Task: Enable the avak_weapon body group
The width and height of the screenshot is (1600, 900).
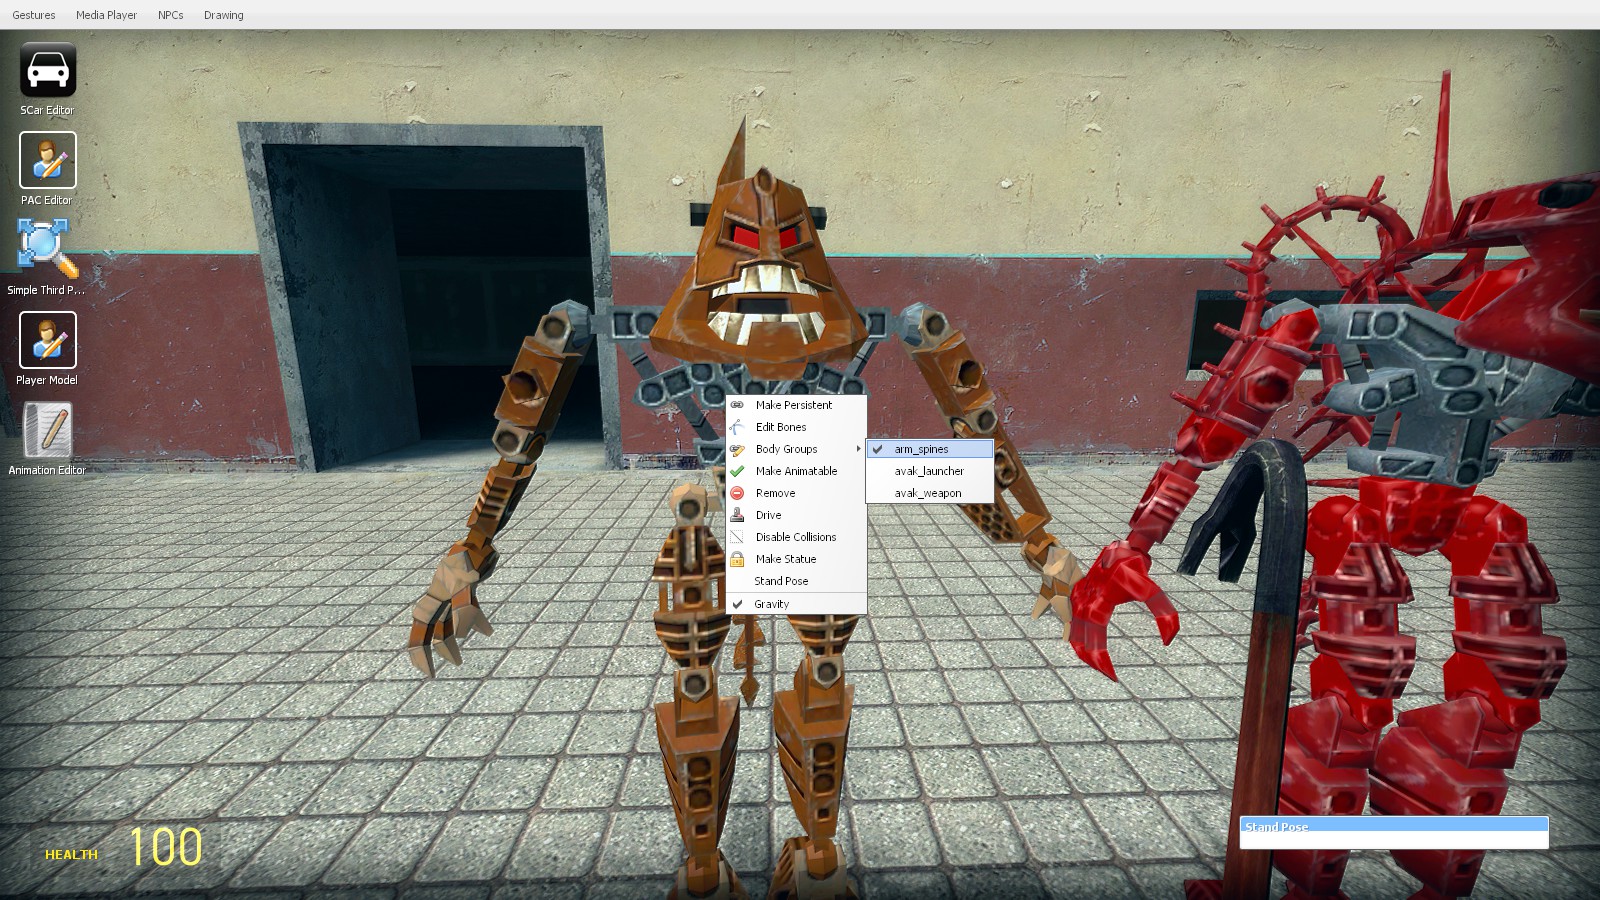Action: pyautogui.click(x=928, y=493)
